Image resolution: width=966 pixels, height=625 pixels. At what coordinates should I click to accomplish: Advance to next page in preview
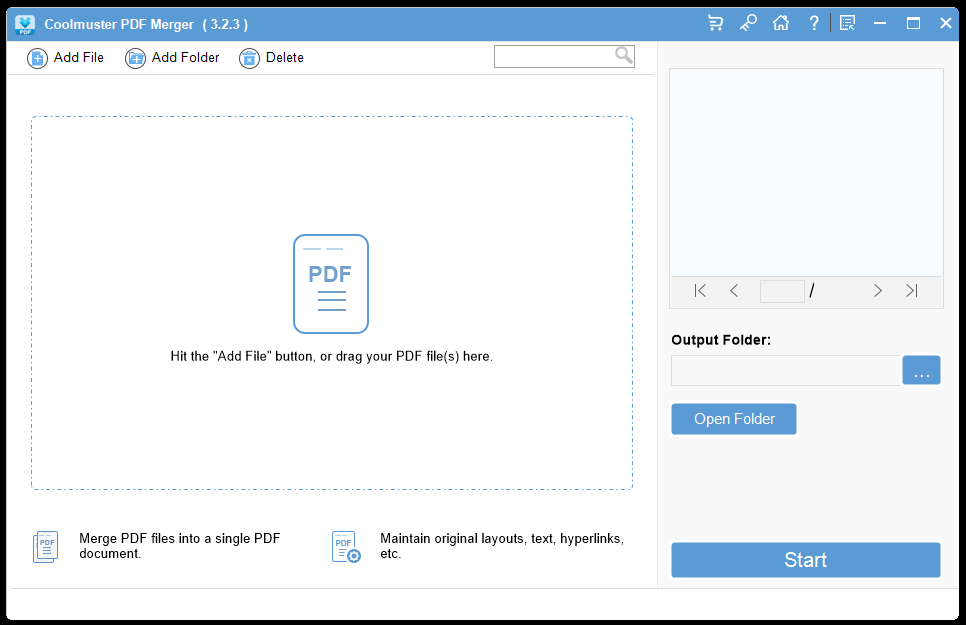878,291
